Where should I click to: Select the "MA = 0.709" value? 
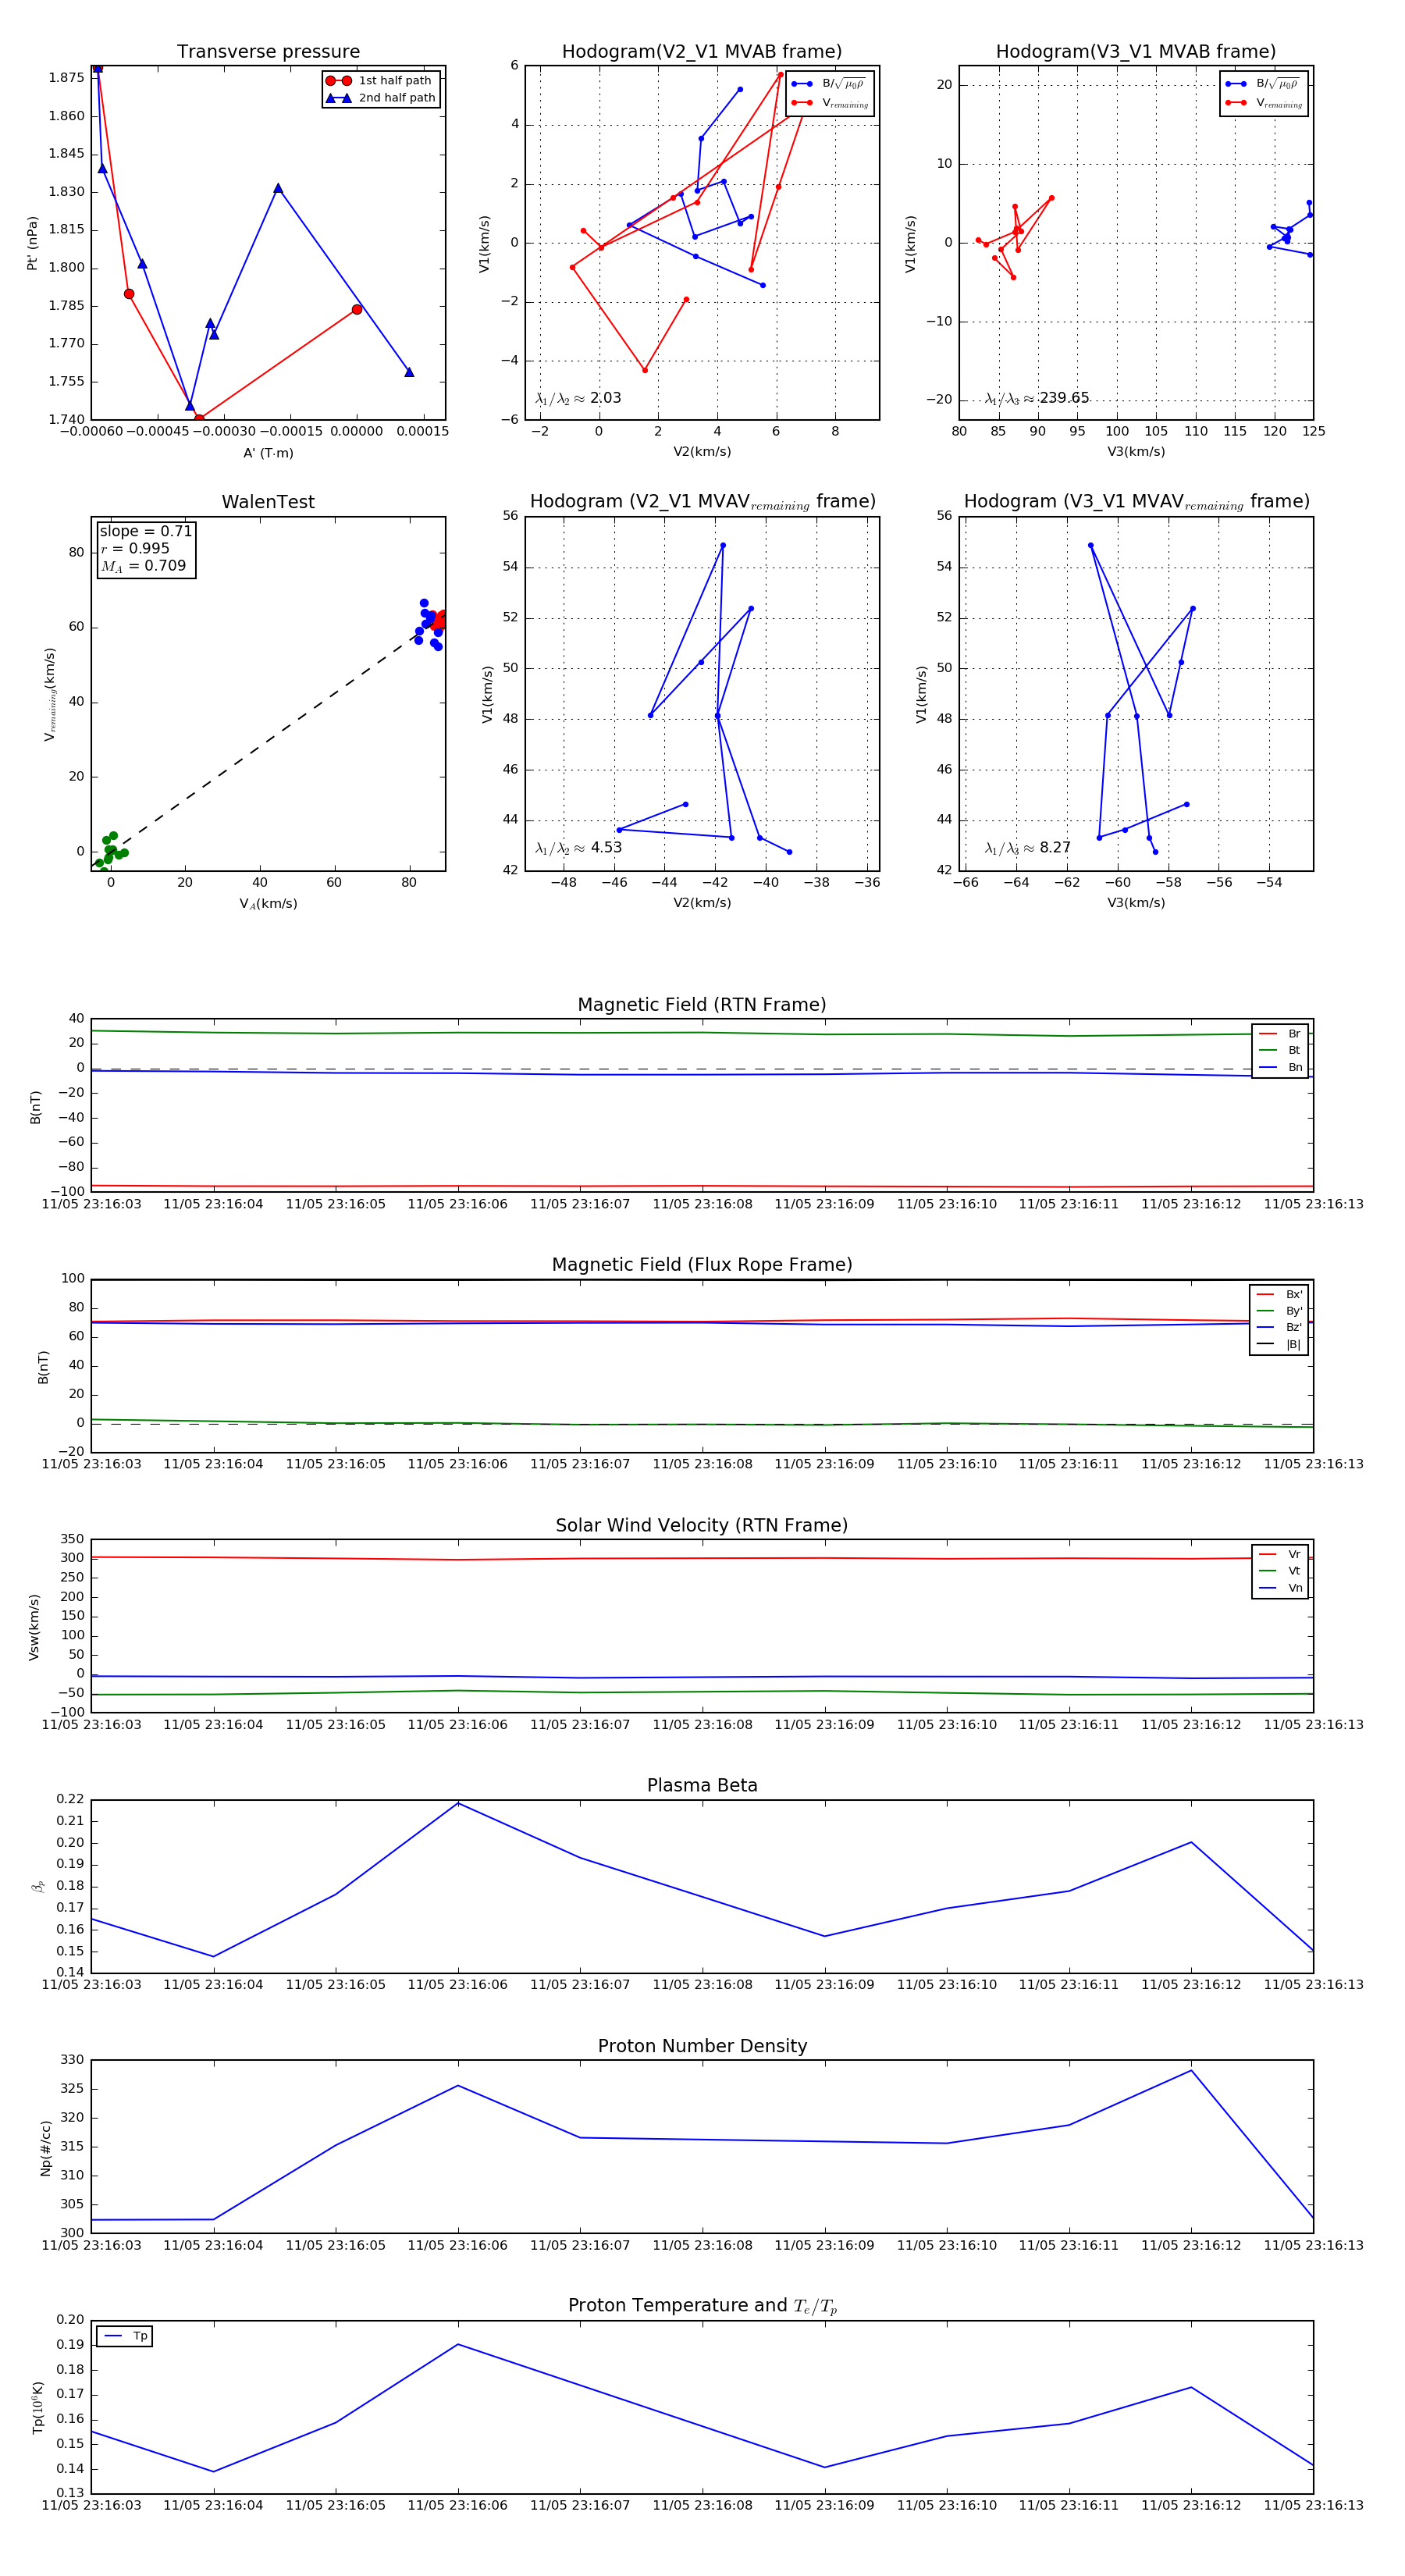coord(143,566)
